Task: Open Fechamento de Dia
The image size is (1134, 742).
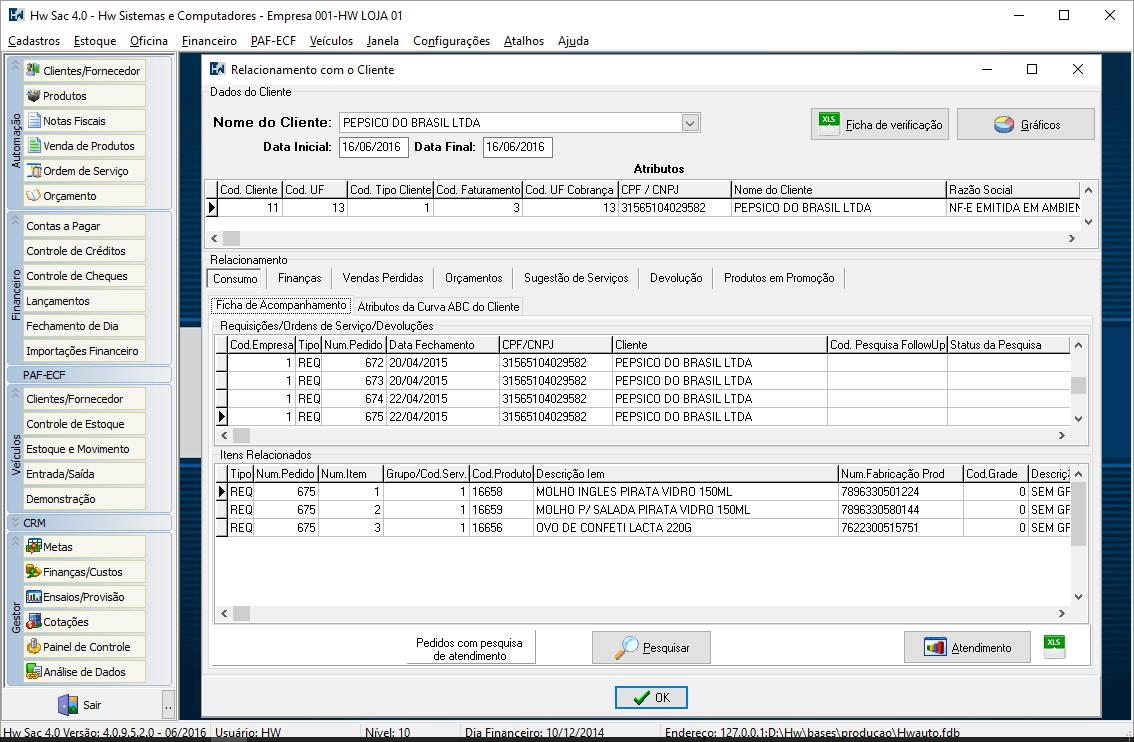Action: [85, 326]
